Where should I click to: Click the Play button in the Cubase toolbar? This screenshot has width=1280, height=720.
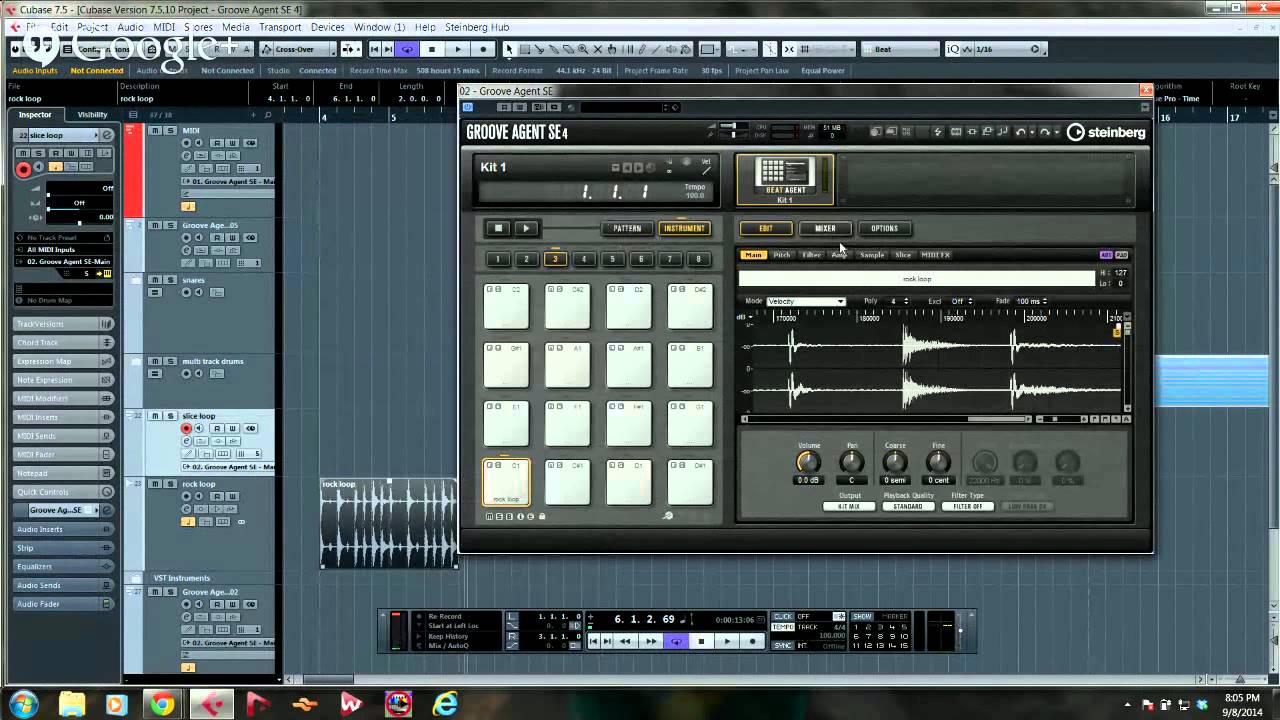(458, 49)
